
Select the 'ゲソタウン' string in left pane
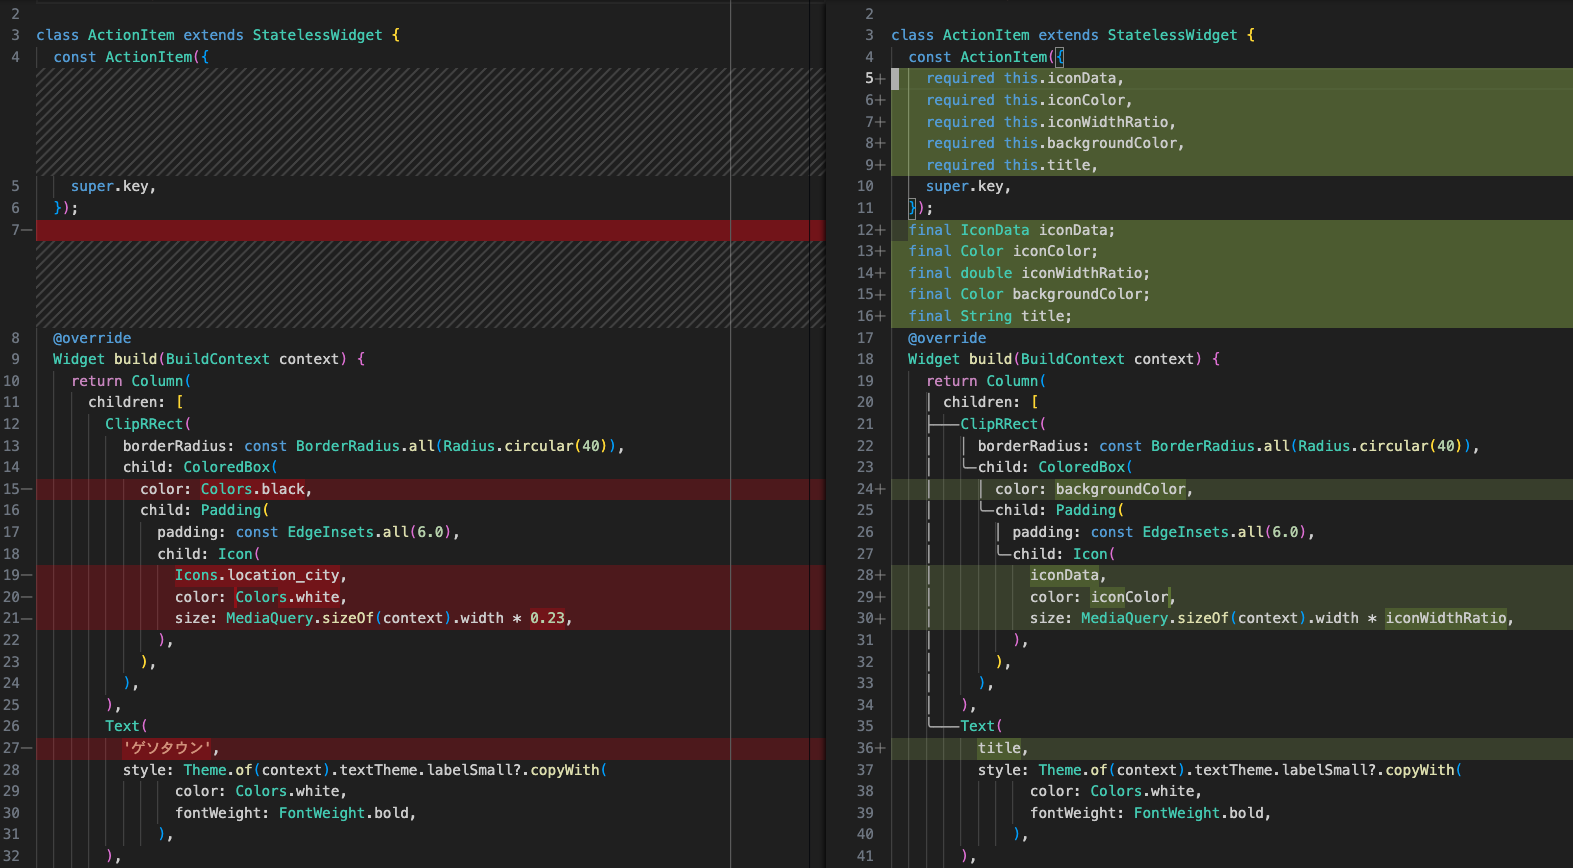coord(167,748)
